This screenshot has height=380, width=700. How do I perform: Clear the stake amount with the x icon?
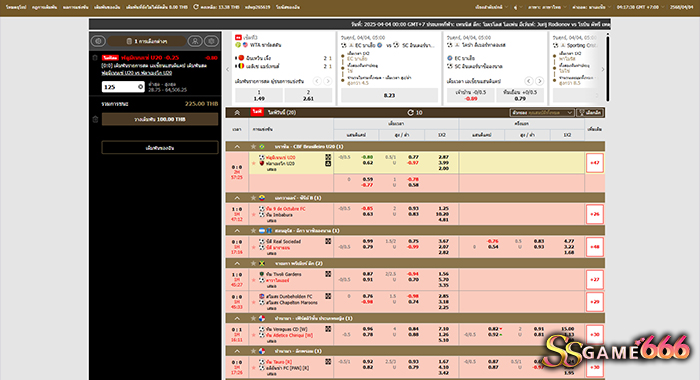pyautogui.click(x=140, y=87)
